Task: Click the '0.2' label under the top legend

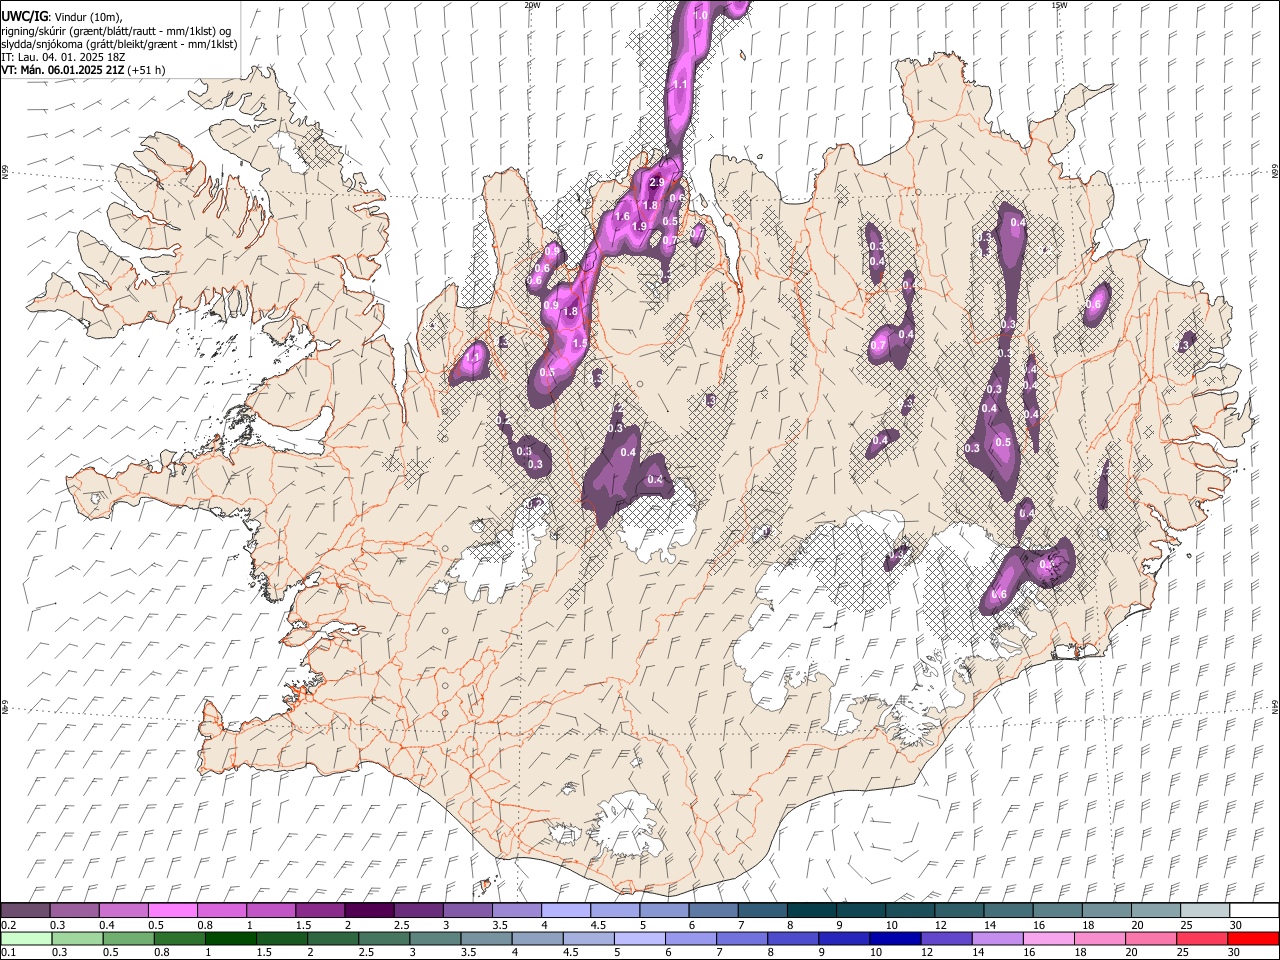Action: 8,925
